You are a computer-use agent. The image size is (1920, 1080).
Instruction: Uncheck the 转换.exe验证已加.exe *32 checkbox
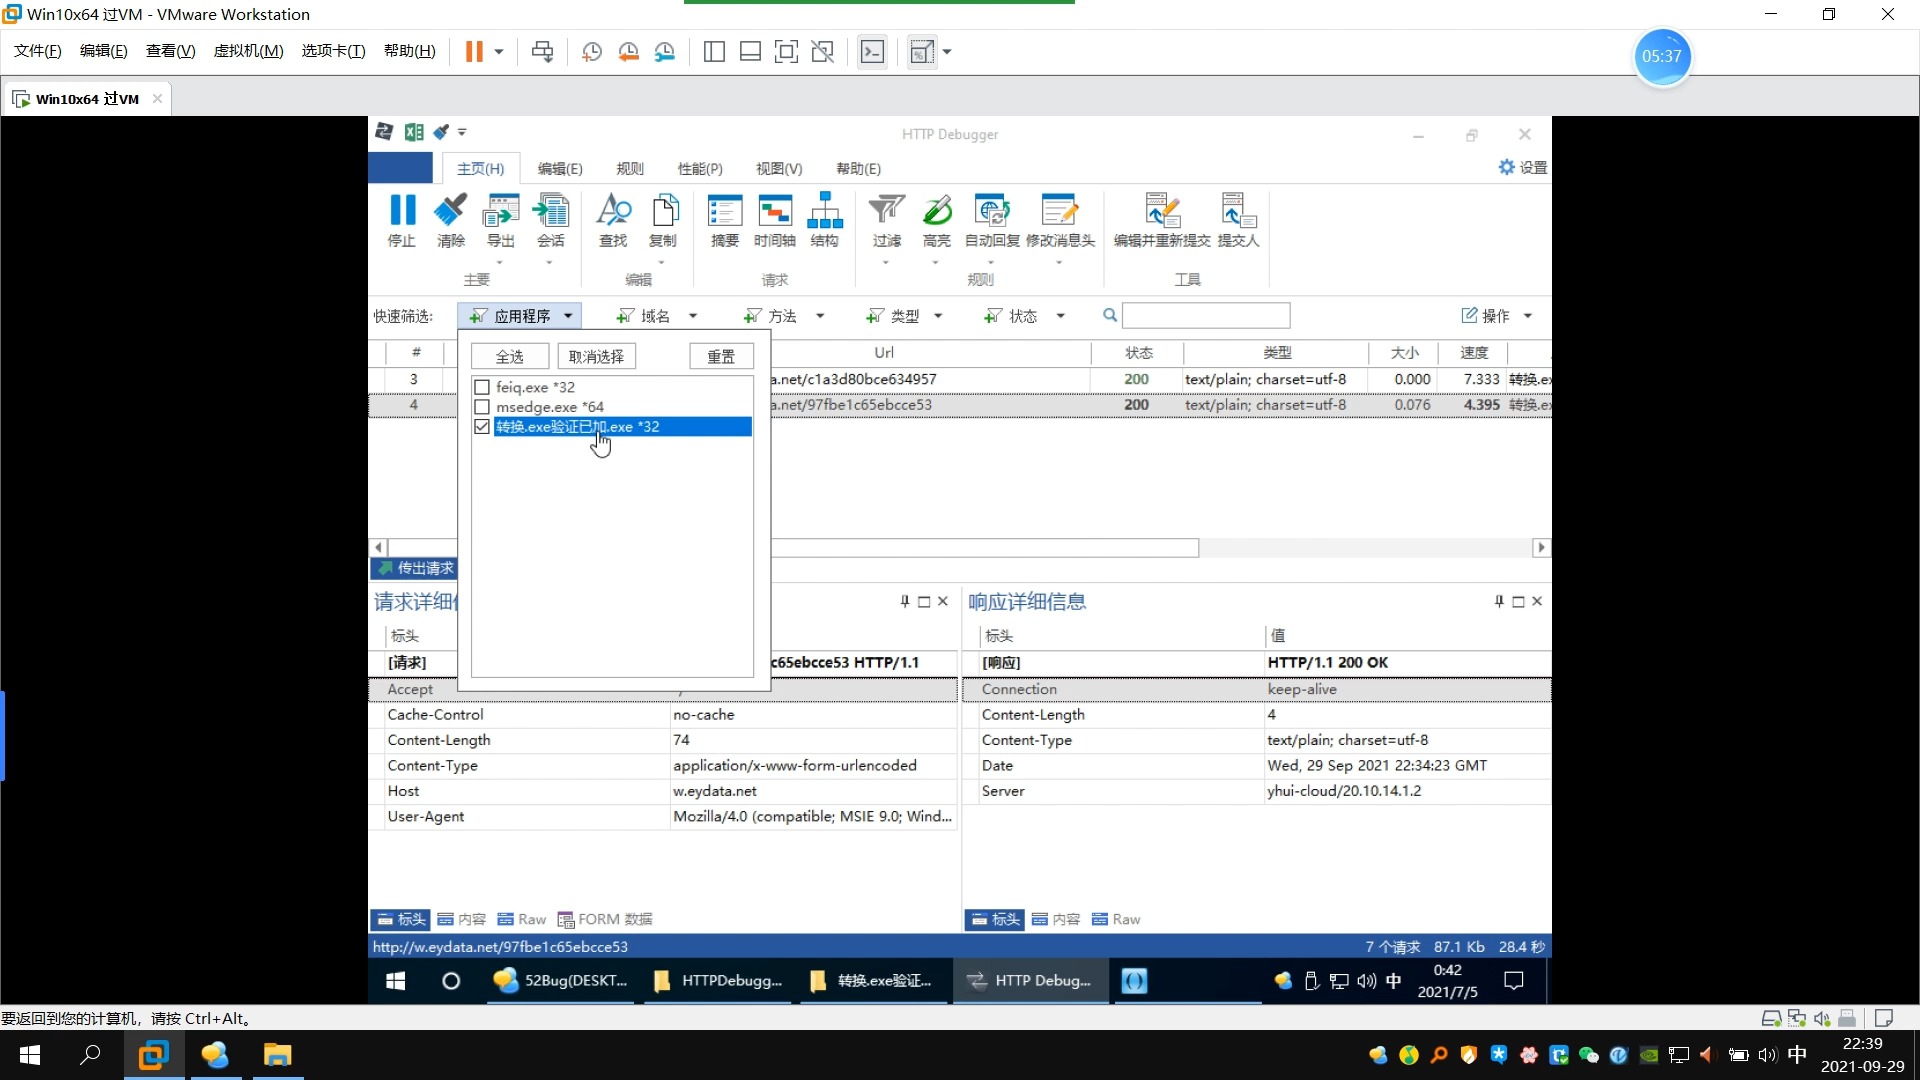pyautogui.click(x=482, y=427)
